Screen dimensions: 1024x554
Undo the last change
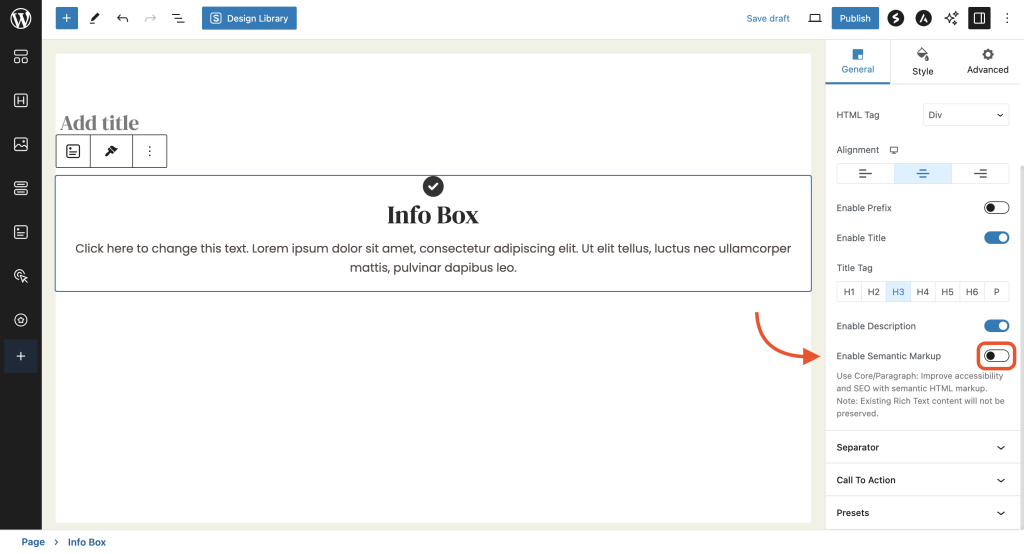[x=123, y=18]
